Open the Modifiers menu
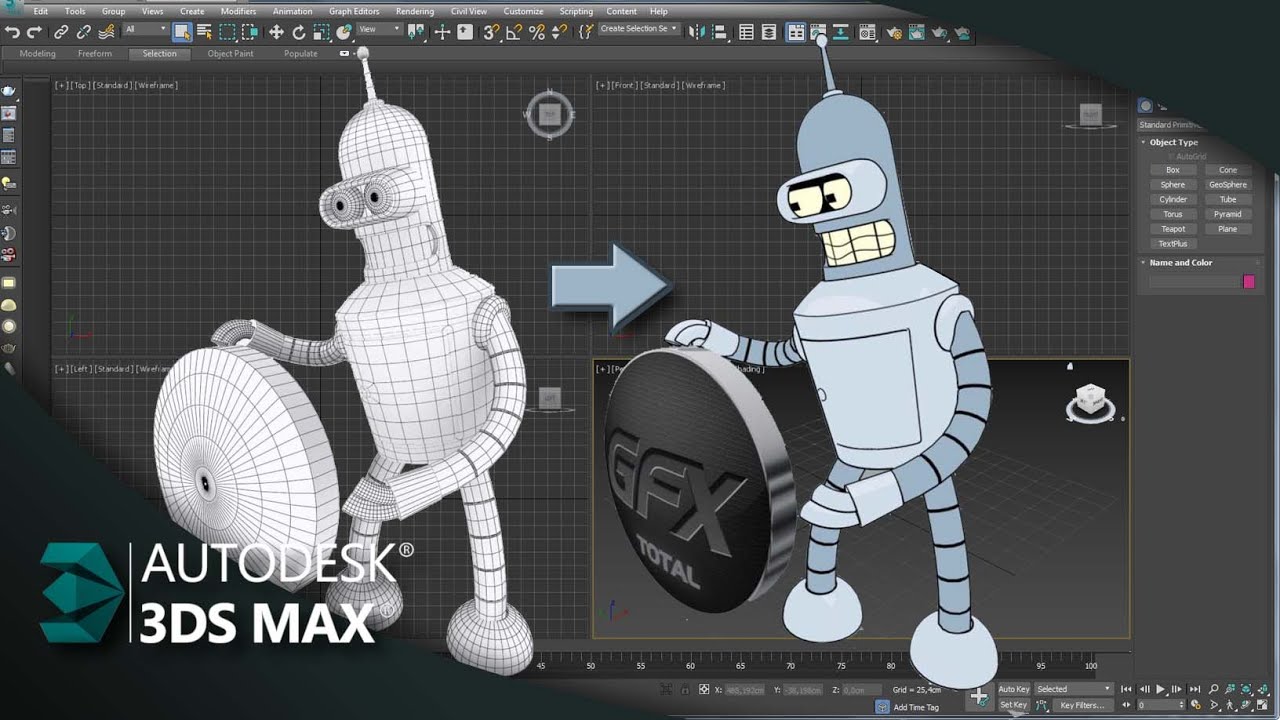Screen dimensions: 1280x720 238,11
